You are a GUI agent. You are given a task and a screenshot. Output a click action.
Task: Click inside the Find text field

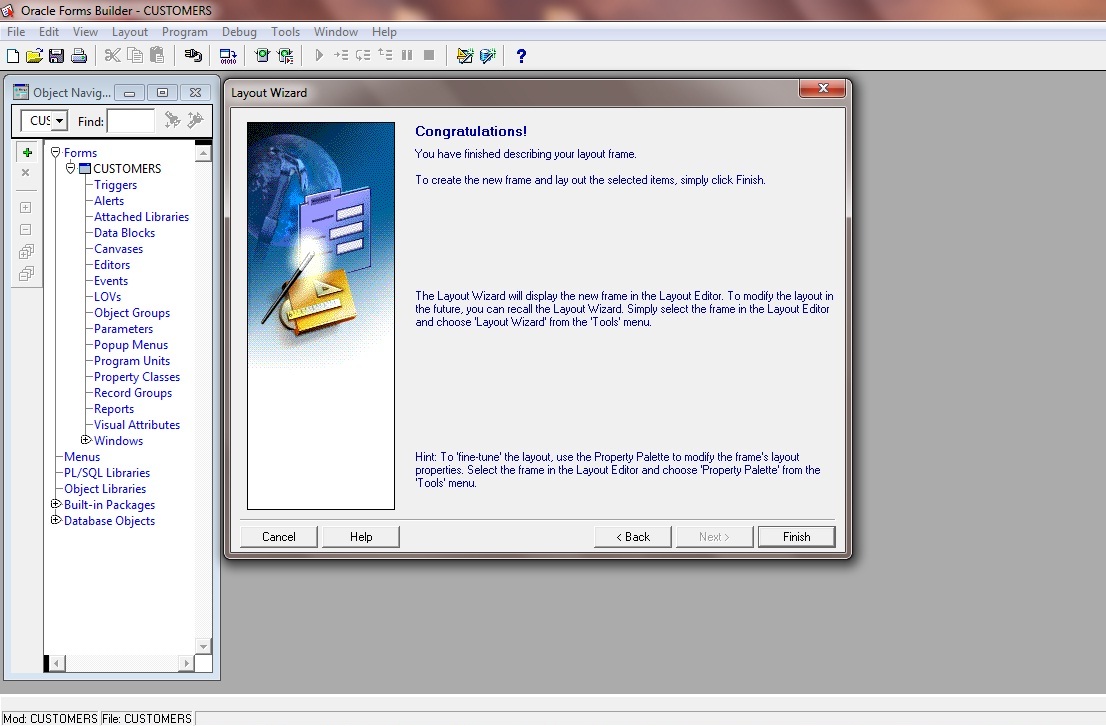pyautogui.click(x=131, y=120)
